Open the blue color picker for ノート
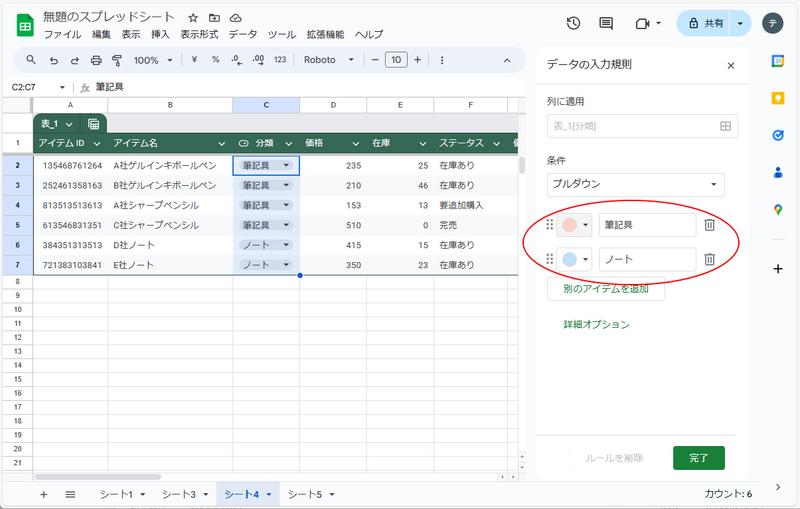800x509 pixels. (x=574, y=260)
